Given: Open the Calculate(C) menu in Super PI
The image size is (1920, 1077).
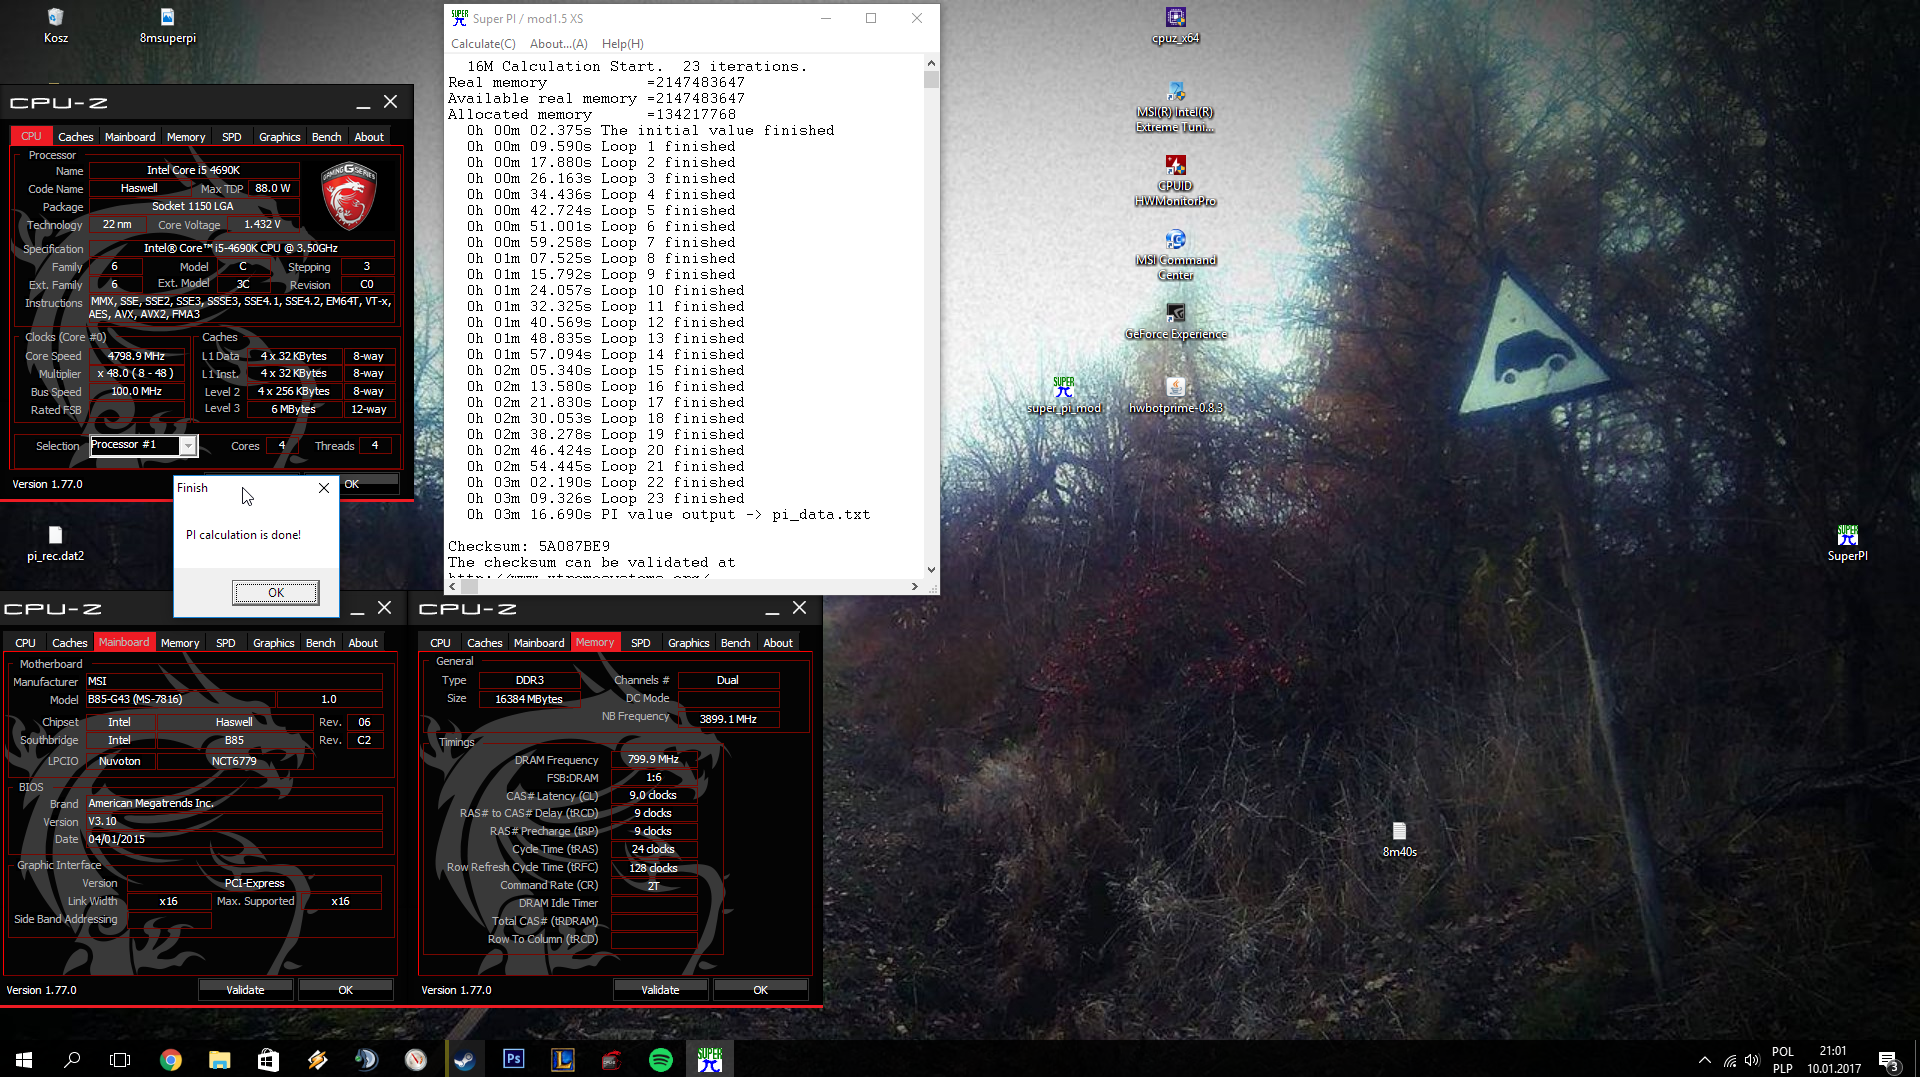Looking at the screenshot, I should pos(483,44).
